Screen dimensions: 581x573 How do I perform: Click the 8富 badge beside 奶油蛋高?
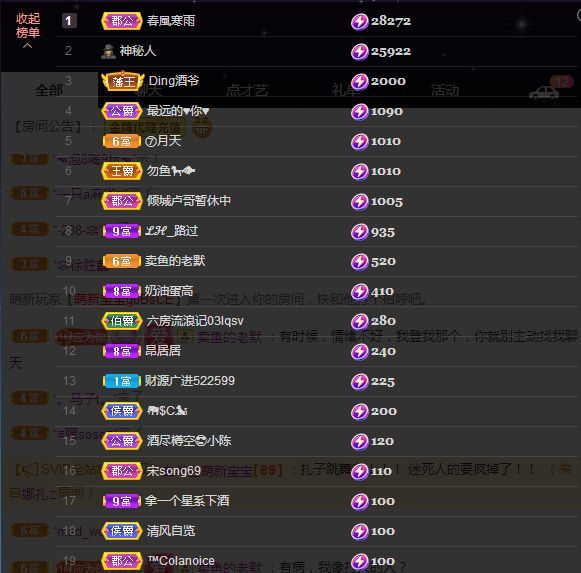point(122,291)
